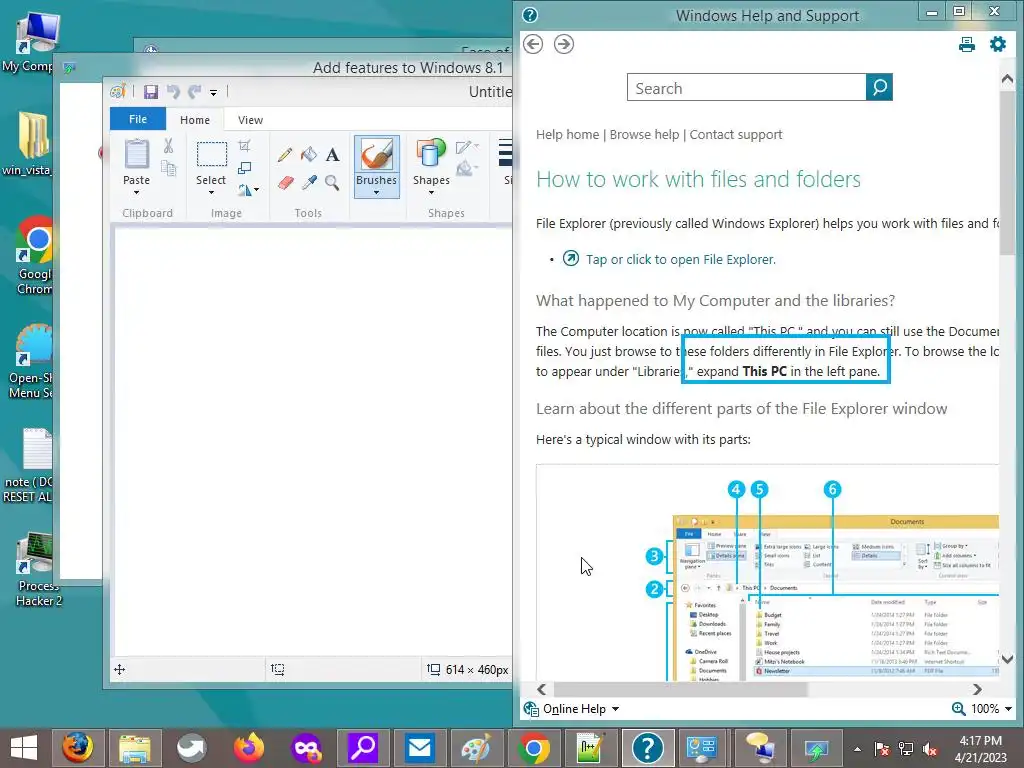Select the Text tool in Paint
The height and width of the screenshot is (768, 1024).
coord(332,155)
